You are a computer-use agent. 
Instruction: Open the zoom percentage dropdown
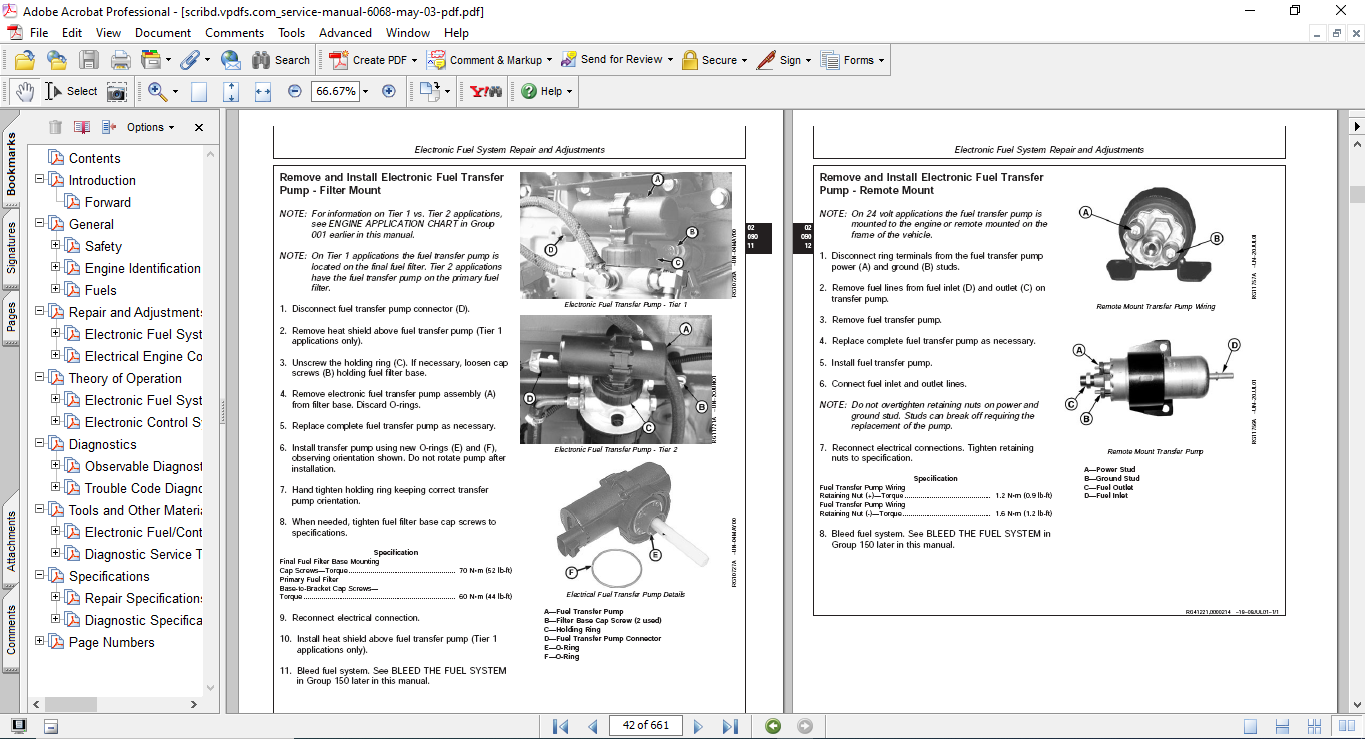coord(365,91)
